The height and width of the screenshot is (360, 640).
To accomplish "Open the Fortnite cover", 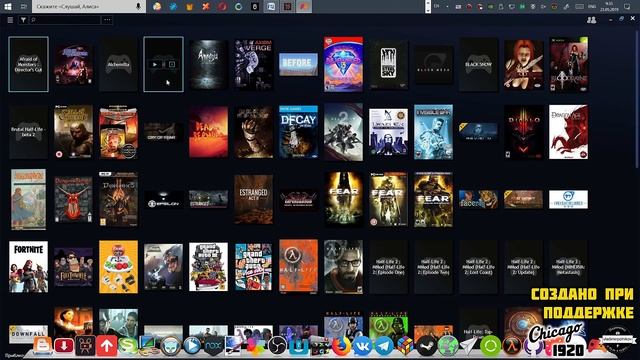I will coord(28,267).
